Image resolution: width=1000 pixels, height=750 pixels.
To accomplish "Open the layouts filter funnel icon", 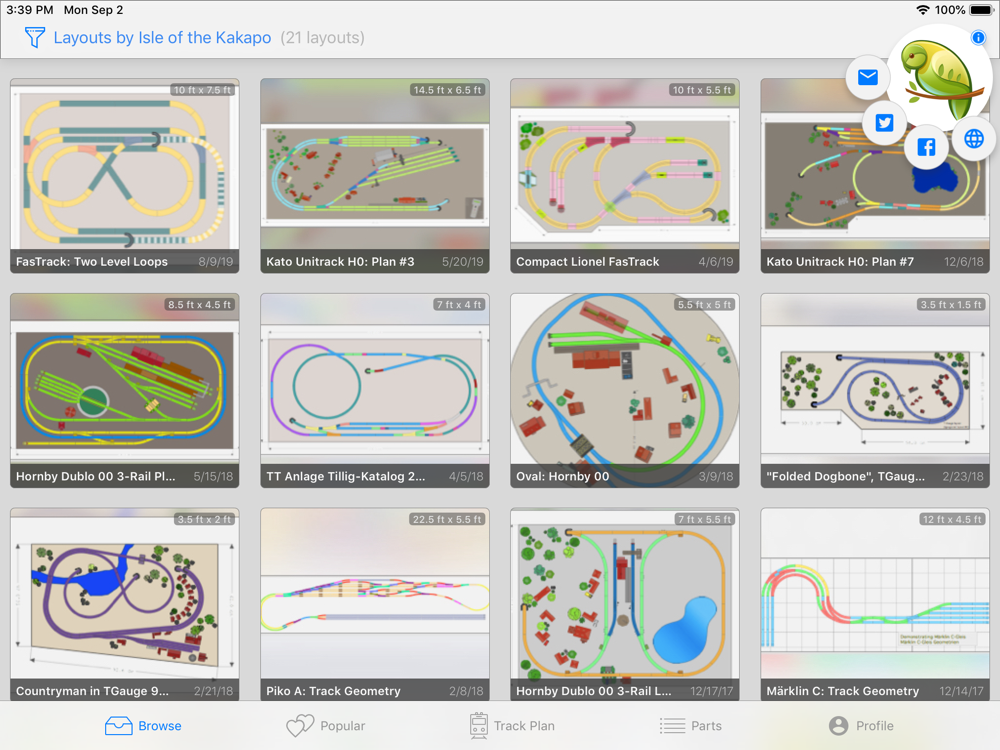I will 34,38.
